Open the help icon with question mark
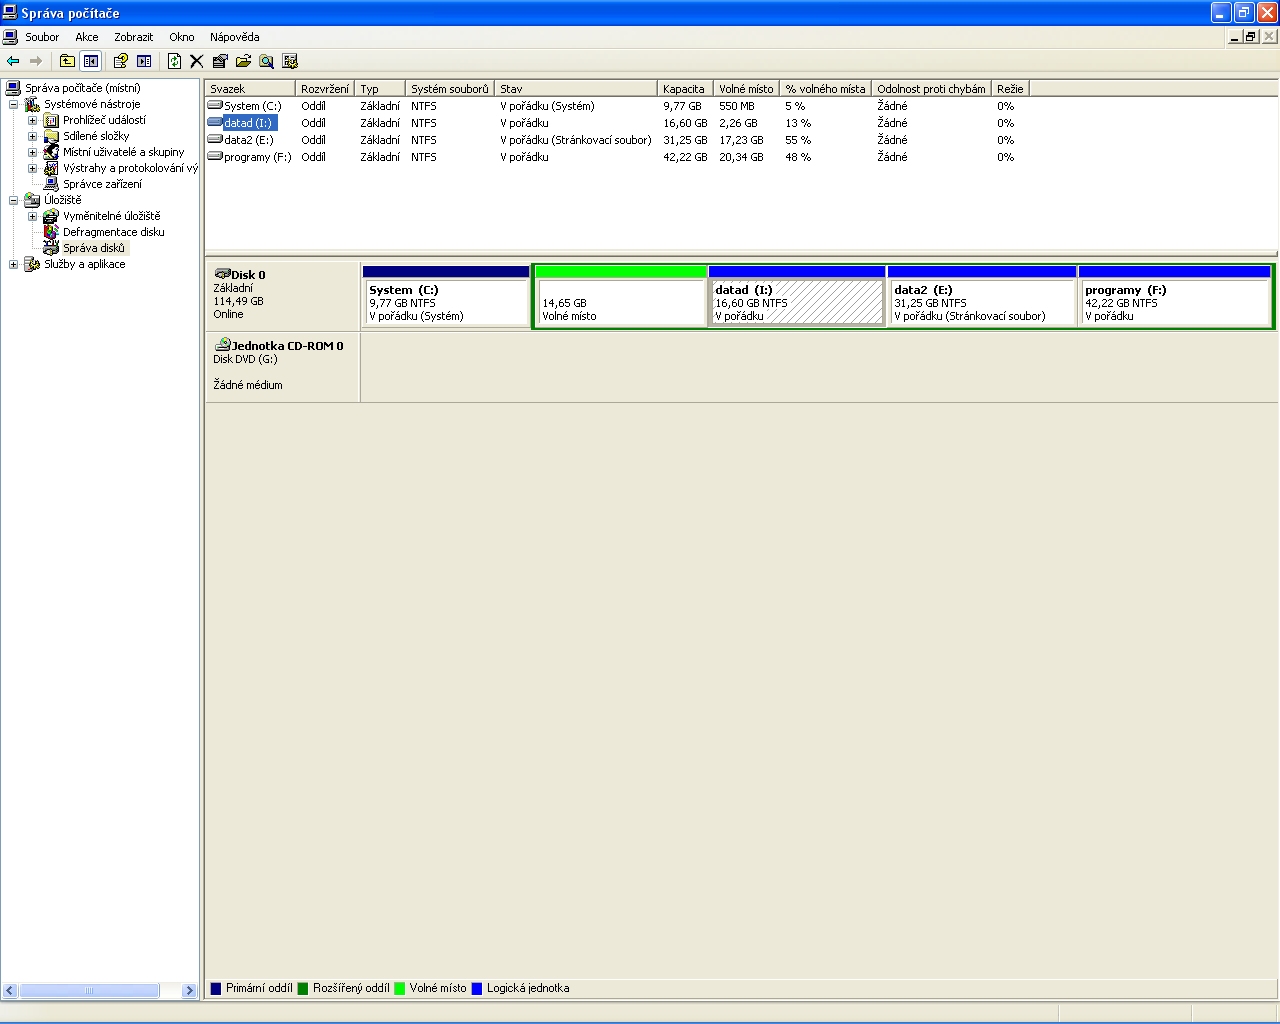 pos(120,61)
